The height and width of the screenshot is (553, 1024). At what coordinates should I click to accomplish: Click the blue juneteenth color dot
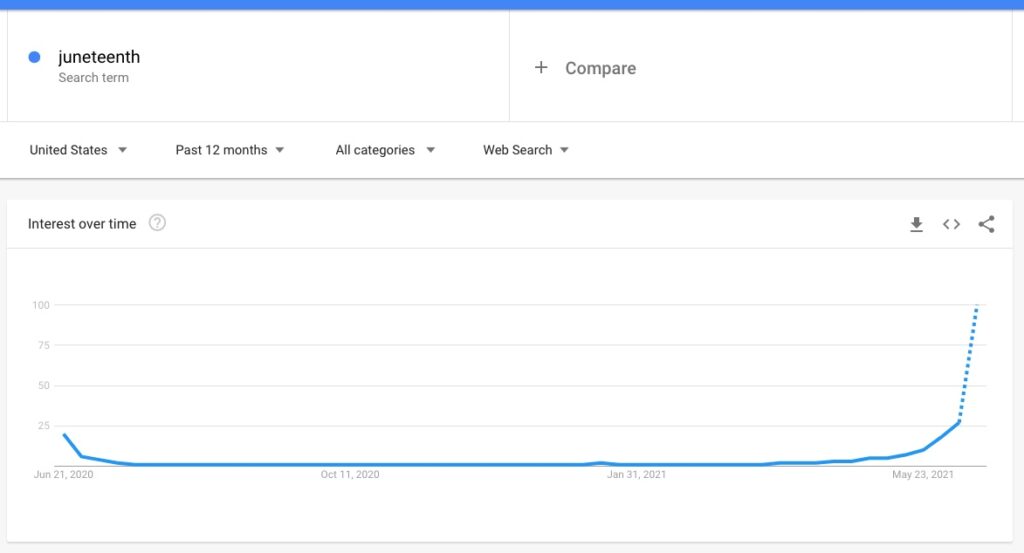point(34,57)
